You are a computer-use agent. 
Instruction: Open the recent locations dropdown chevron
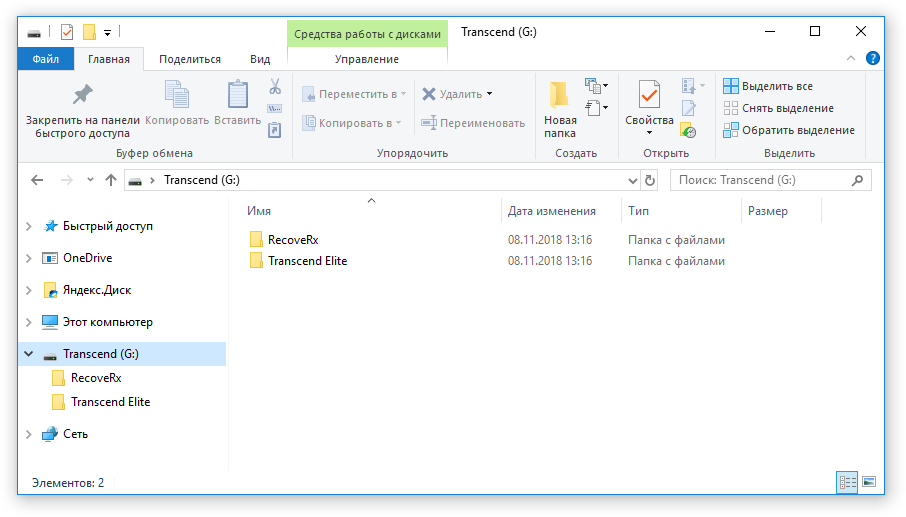coord(90,180)
